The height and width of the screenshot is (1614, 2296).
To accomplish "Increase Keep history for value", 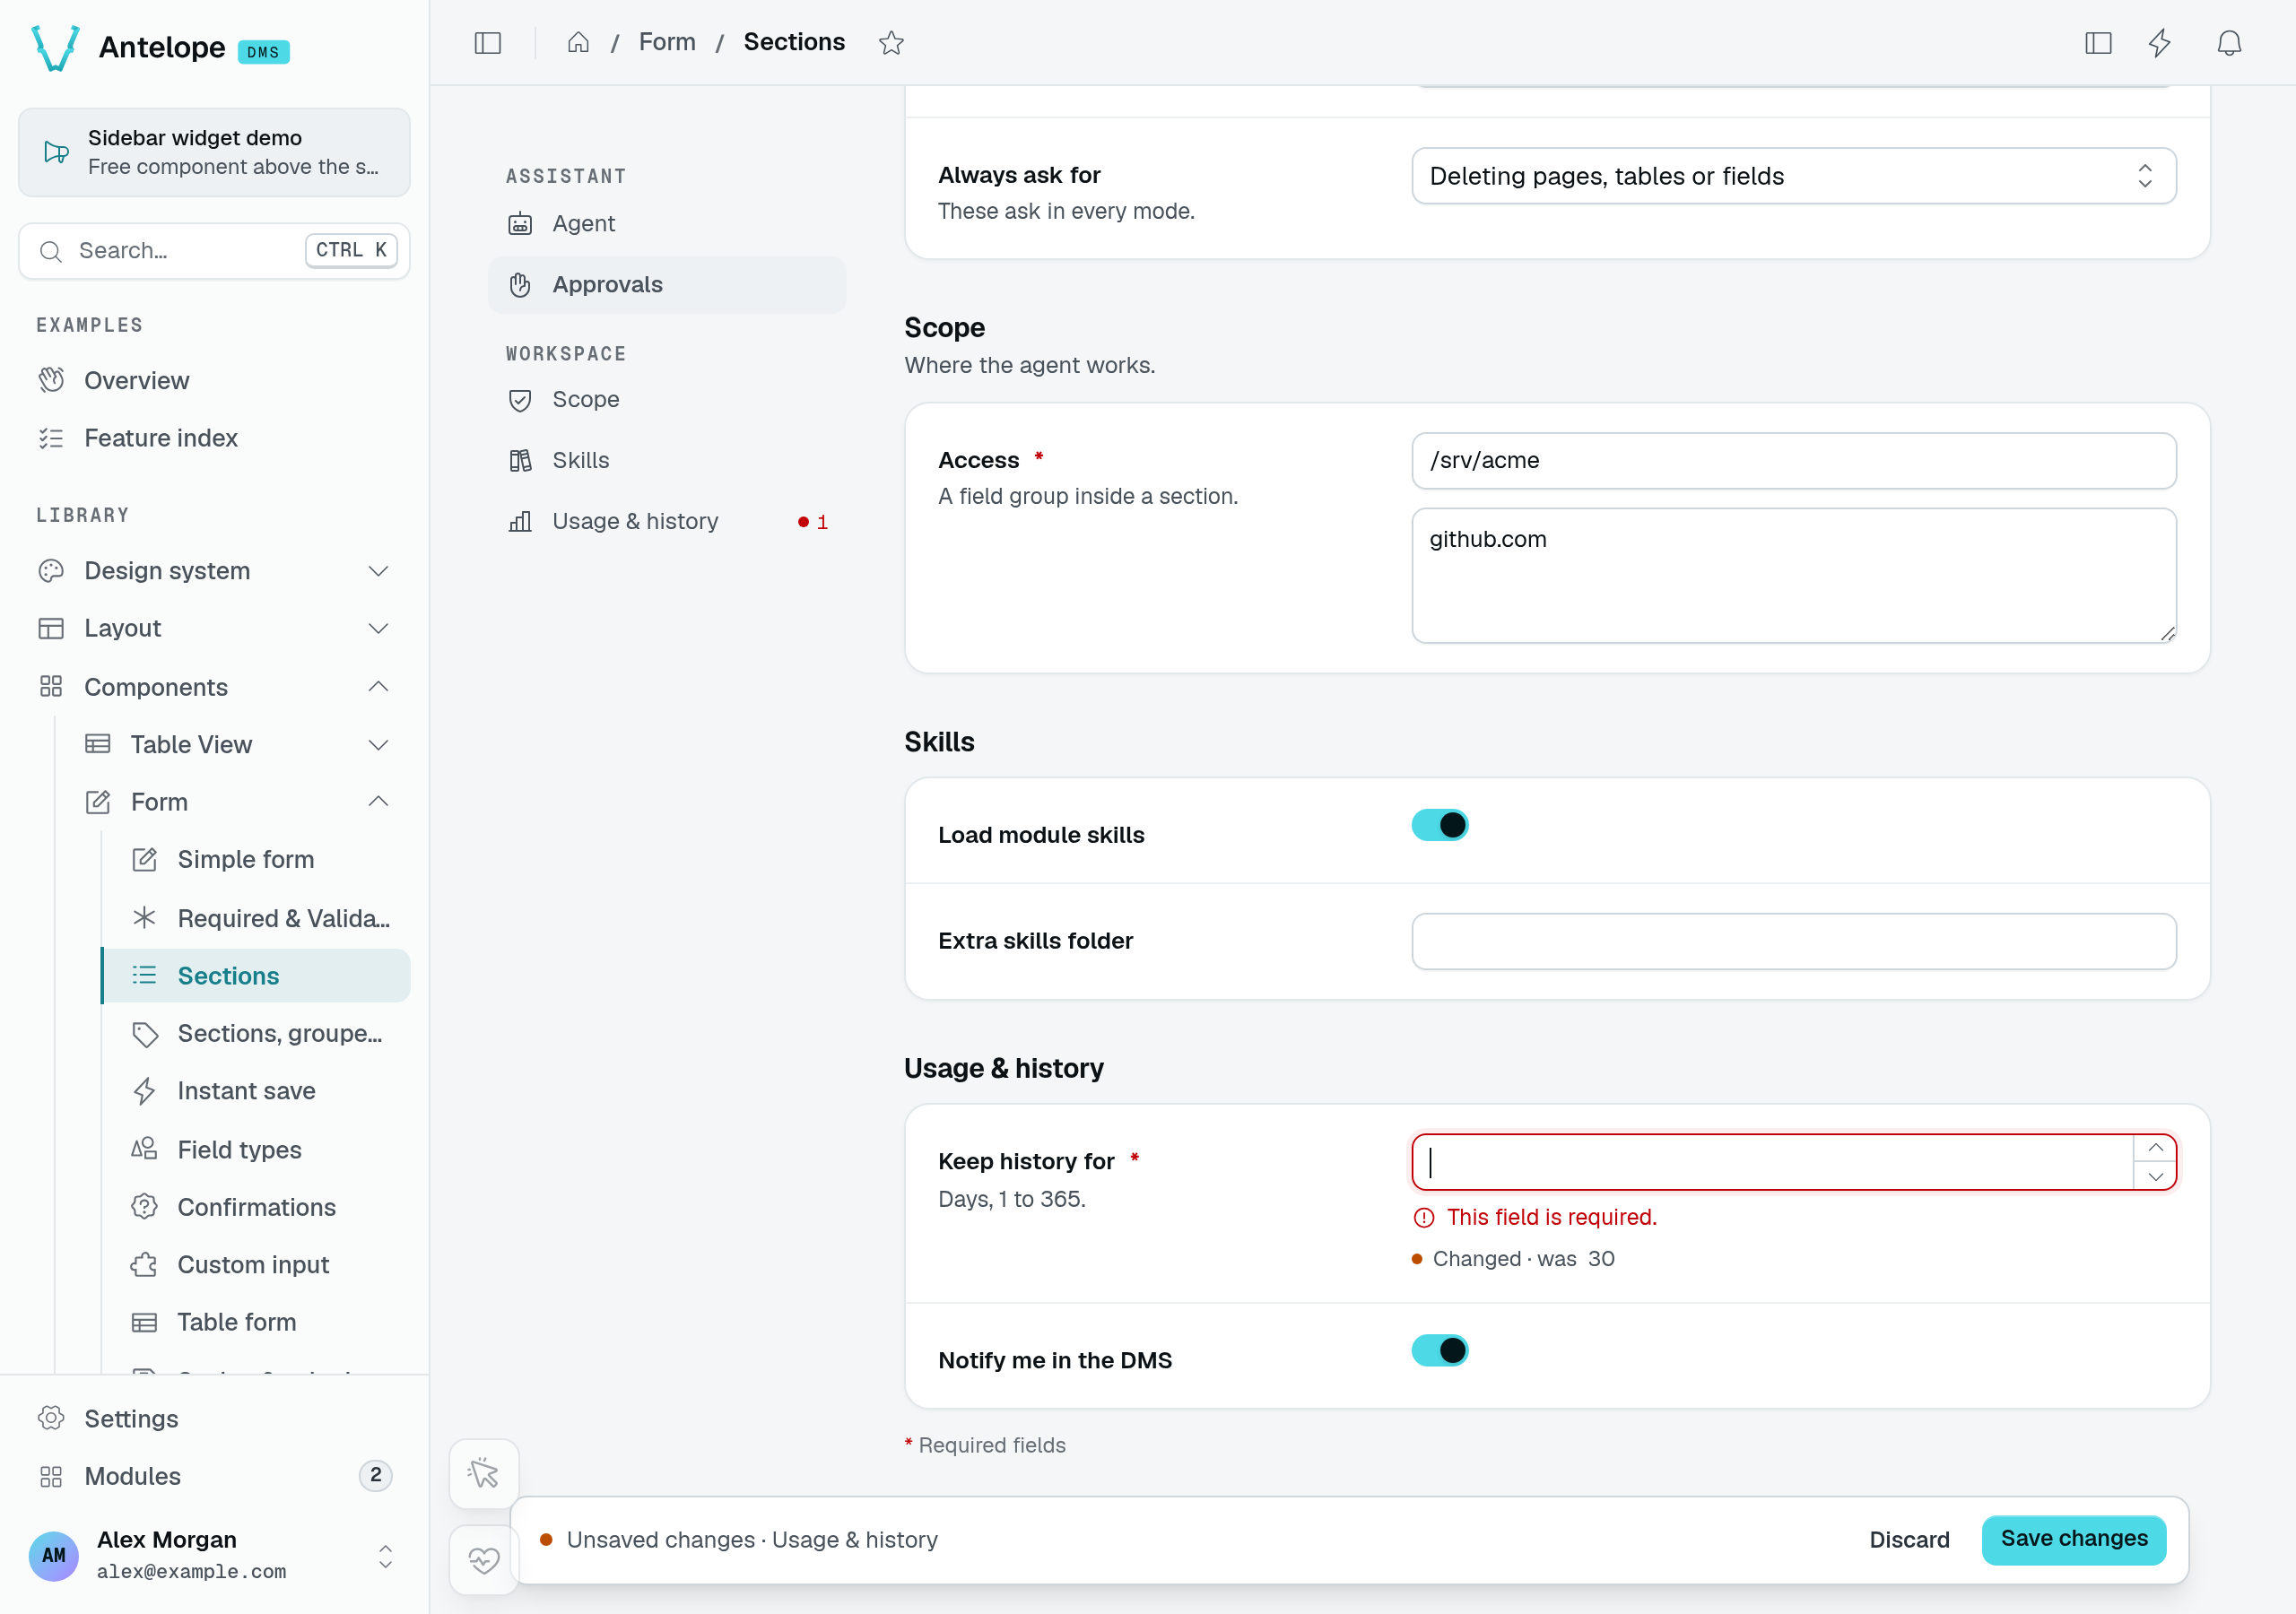I will click(2155, 1147).
